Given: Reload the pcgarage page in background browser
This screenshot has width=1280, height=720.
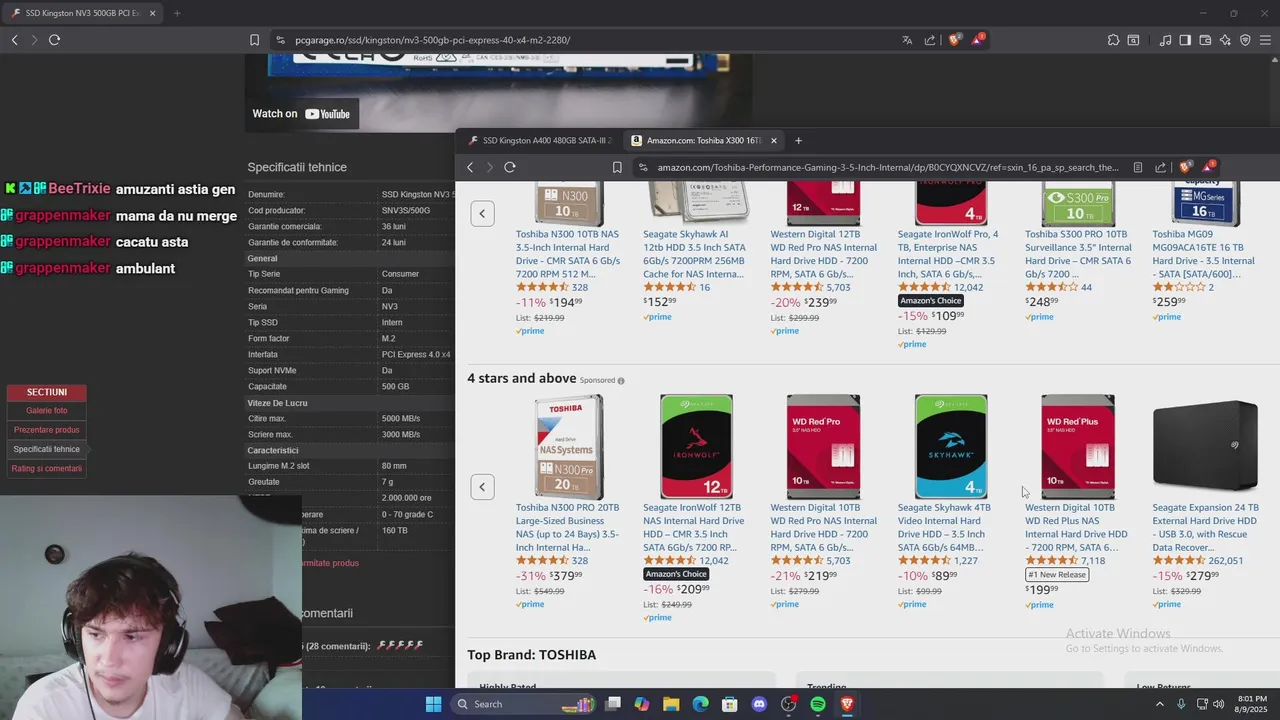Looking at the screenshot, I should click(x=54, y=40).
